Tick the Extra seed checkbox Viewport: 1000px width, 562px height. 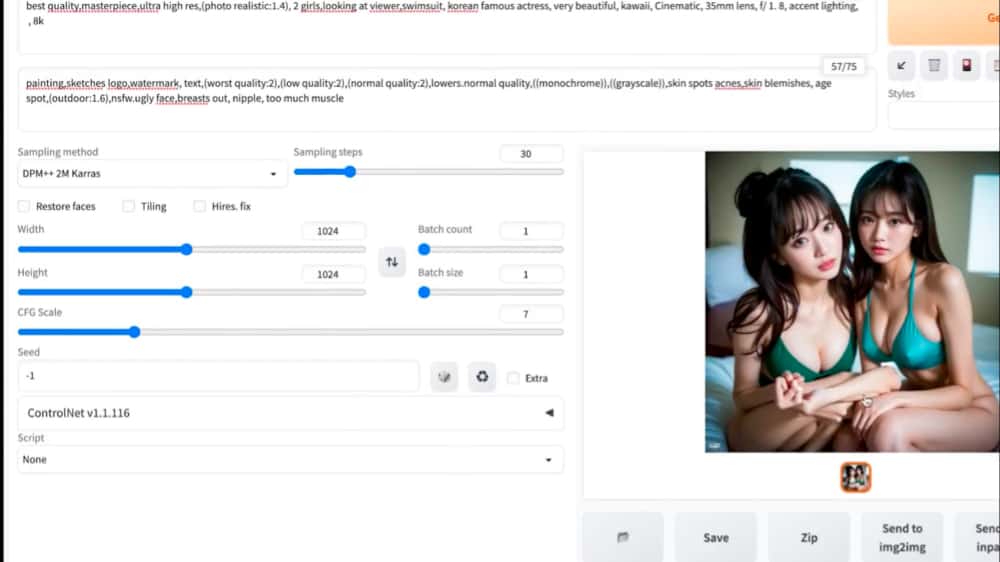(x=513, y=378)
